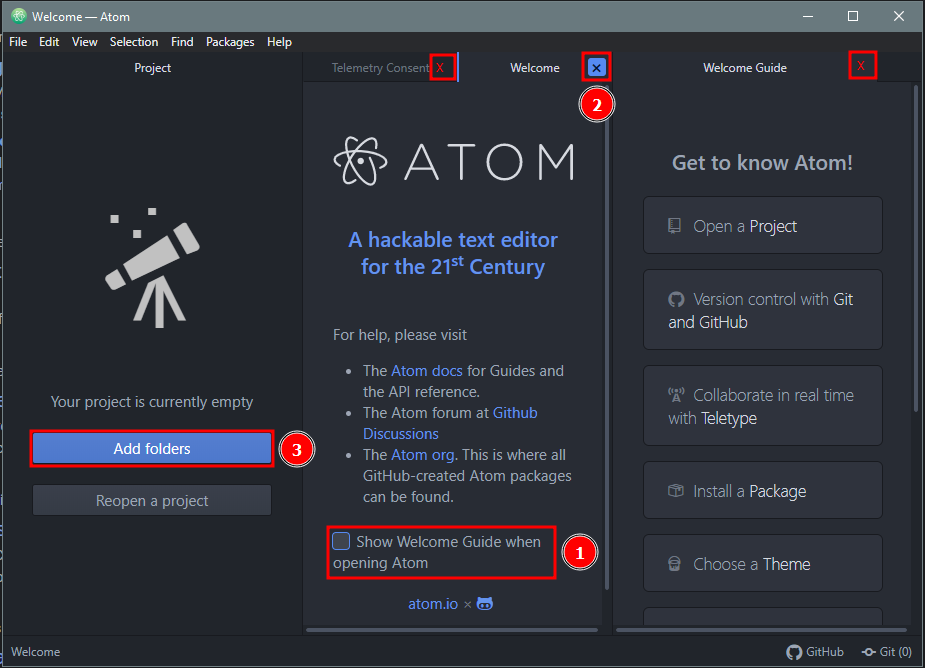Expand the Open a Project card
925x668 pixels.
click(763, 225)
